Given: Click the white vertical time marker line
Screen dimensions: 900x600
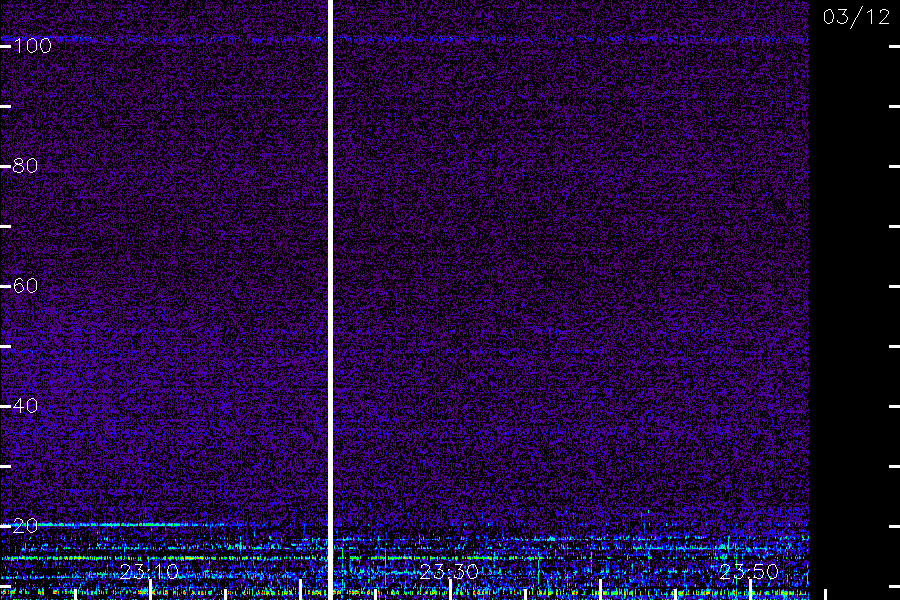Looking at the screenshot, I should [330, 300].
